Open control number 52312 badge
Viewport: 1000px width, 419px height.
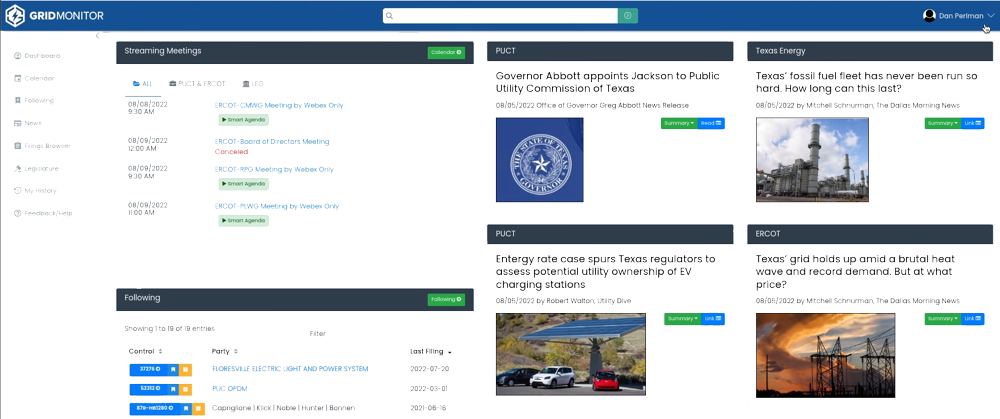click(149, 388)
